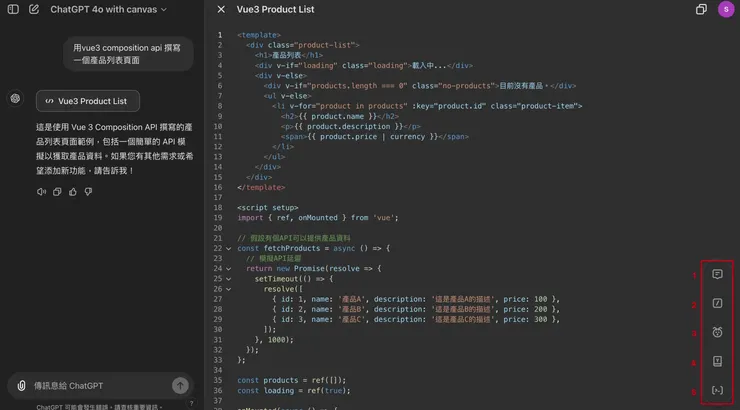Click the '}, 1000);' timeout line
740x410 pixels.
274,340
